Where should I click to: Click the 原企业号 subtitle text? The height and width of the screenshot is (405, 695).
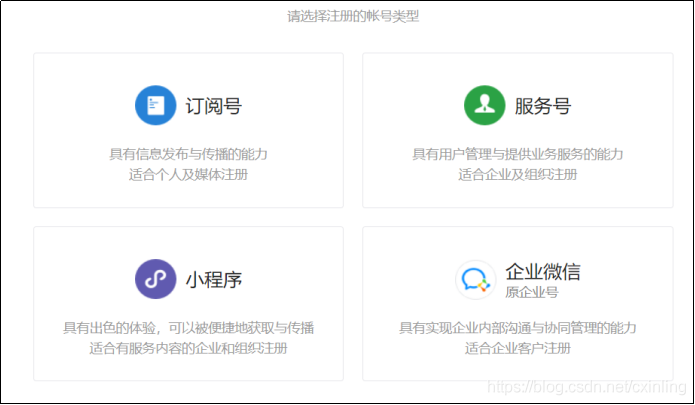point(532,292)
